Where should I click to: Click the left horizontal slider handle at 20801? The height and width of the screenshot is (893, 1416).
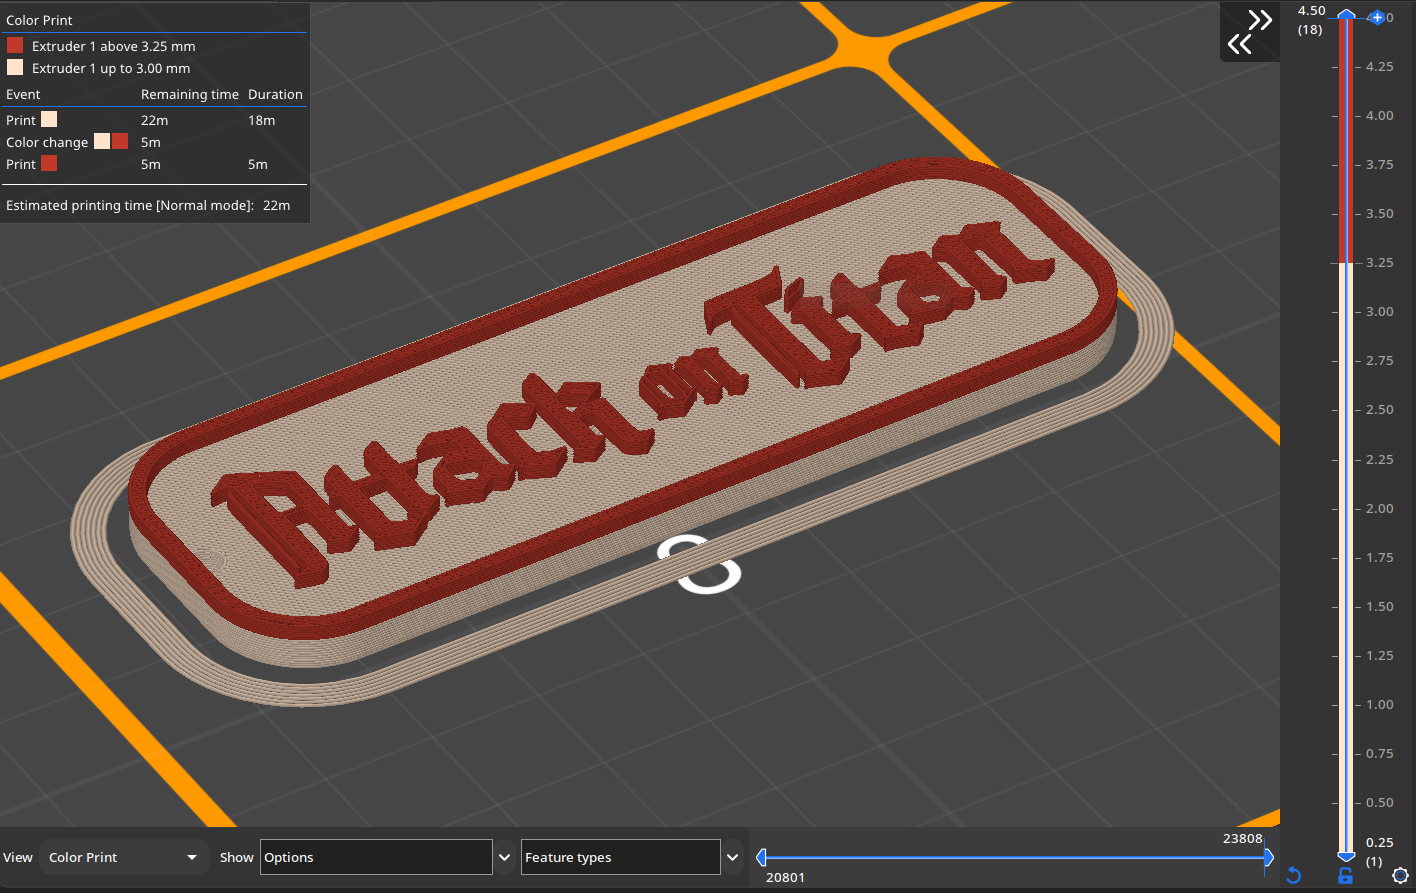pos(762,857)
